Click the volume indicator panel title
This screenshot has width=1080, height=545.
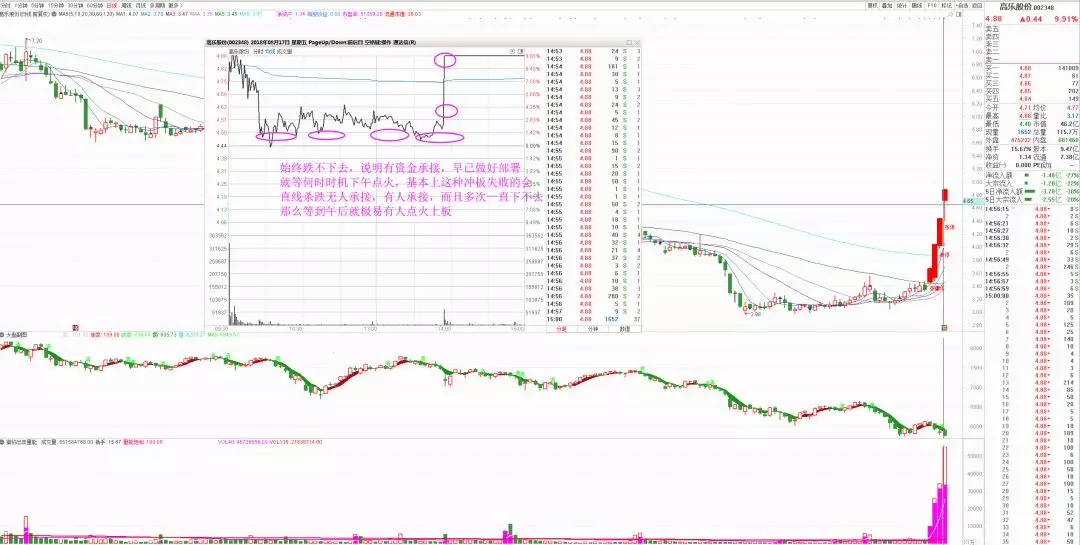21,442
